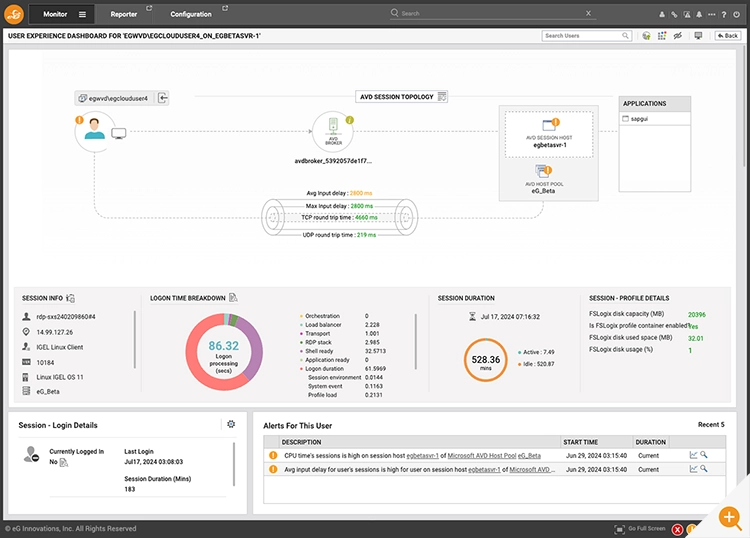
Task: Open graph icon for Avg input delay alert
Action: point(693,469)
